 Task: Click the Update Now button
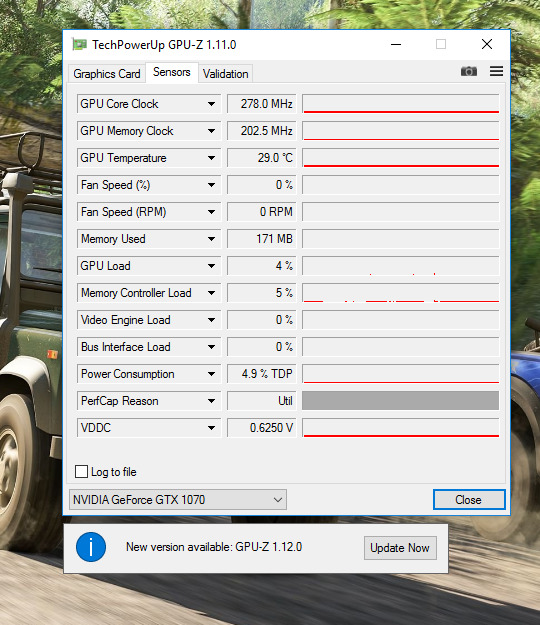click(400, 548)
